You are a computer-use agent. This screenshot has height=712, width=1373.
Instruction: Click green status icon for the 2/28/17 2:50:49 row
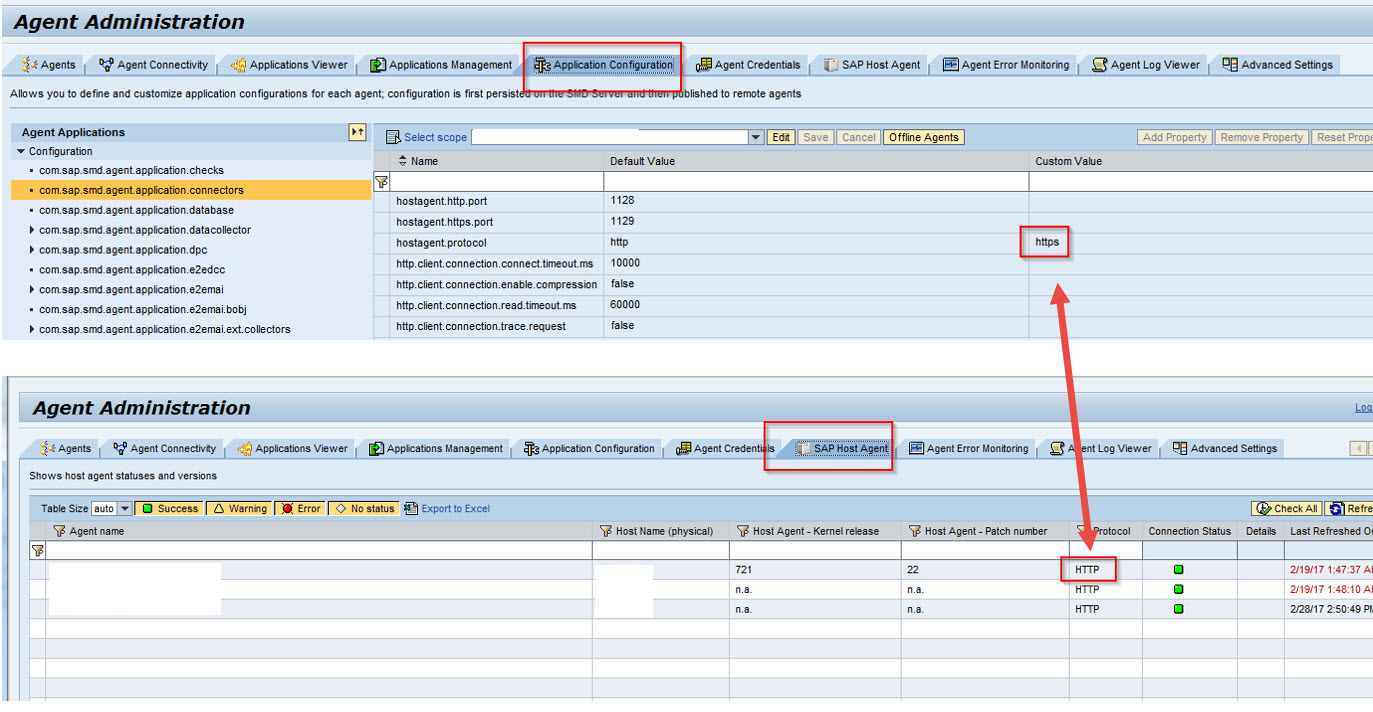click(1178, 609)
